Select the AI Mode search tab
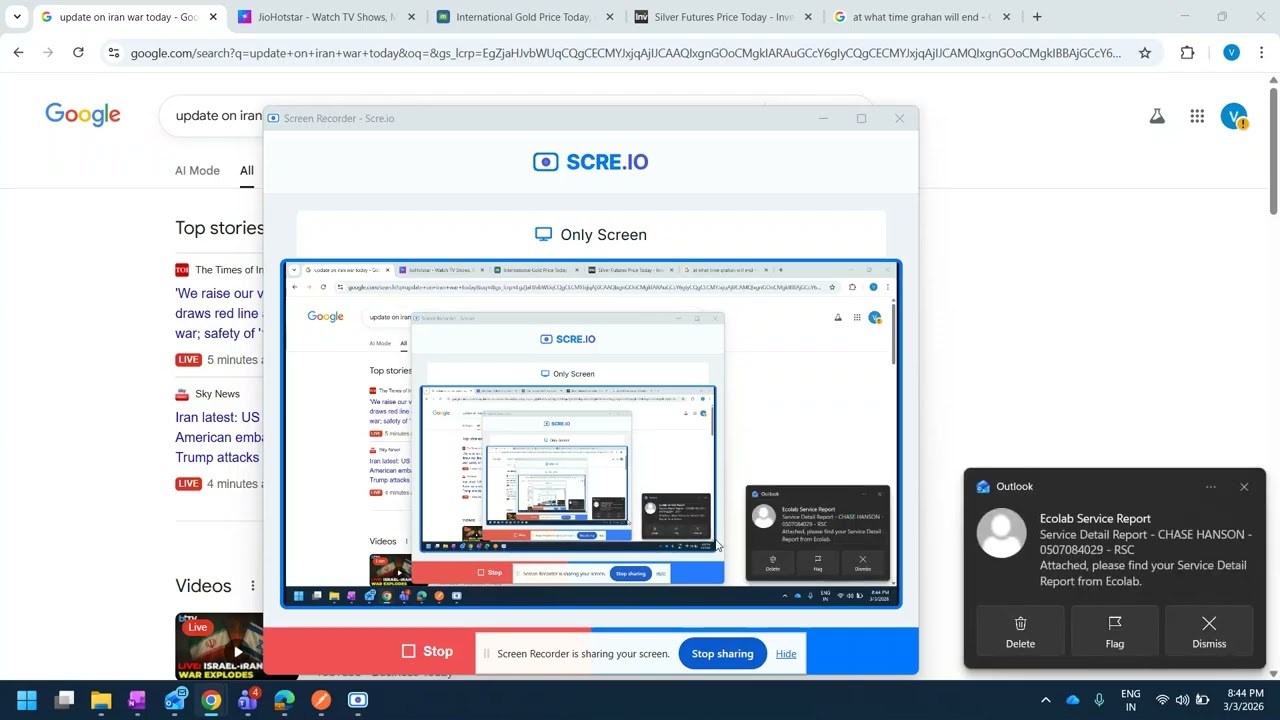The width and height of the screenshot is (1280, 720). (197, 170)
